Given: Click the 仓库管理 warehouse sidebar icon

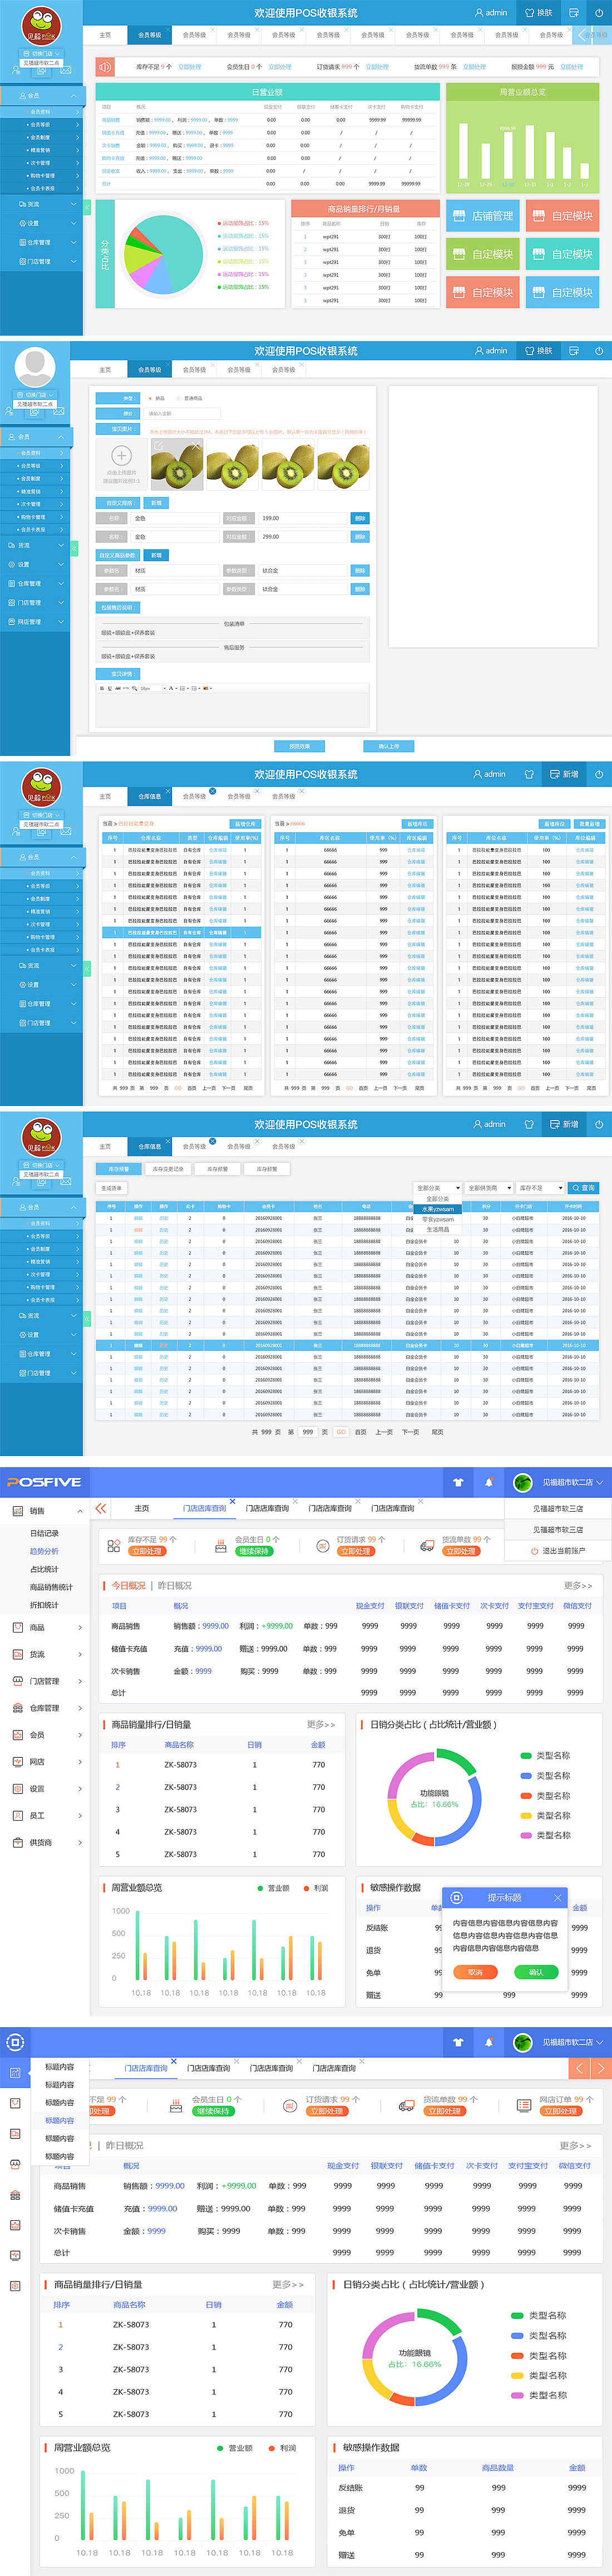Looking at the screenshot, I should click(17, 1708).
